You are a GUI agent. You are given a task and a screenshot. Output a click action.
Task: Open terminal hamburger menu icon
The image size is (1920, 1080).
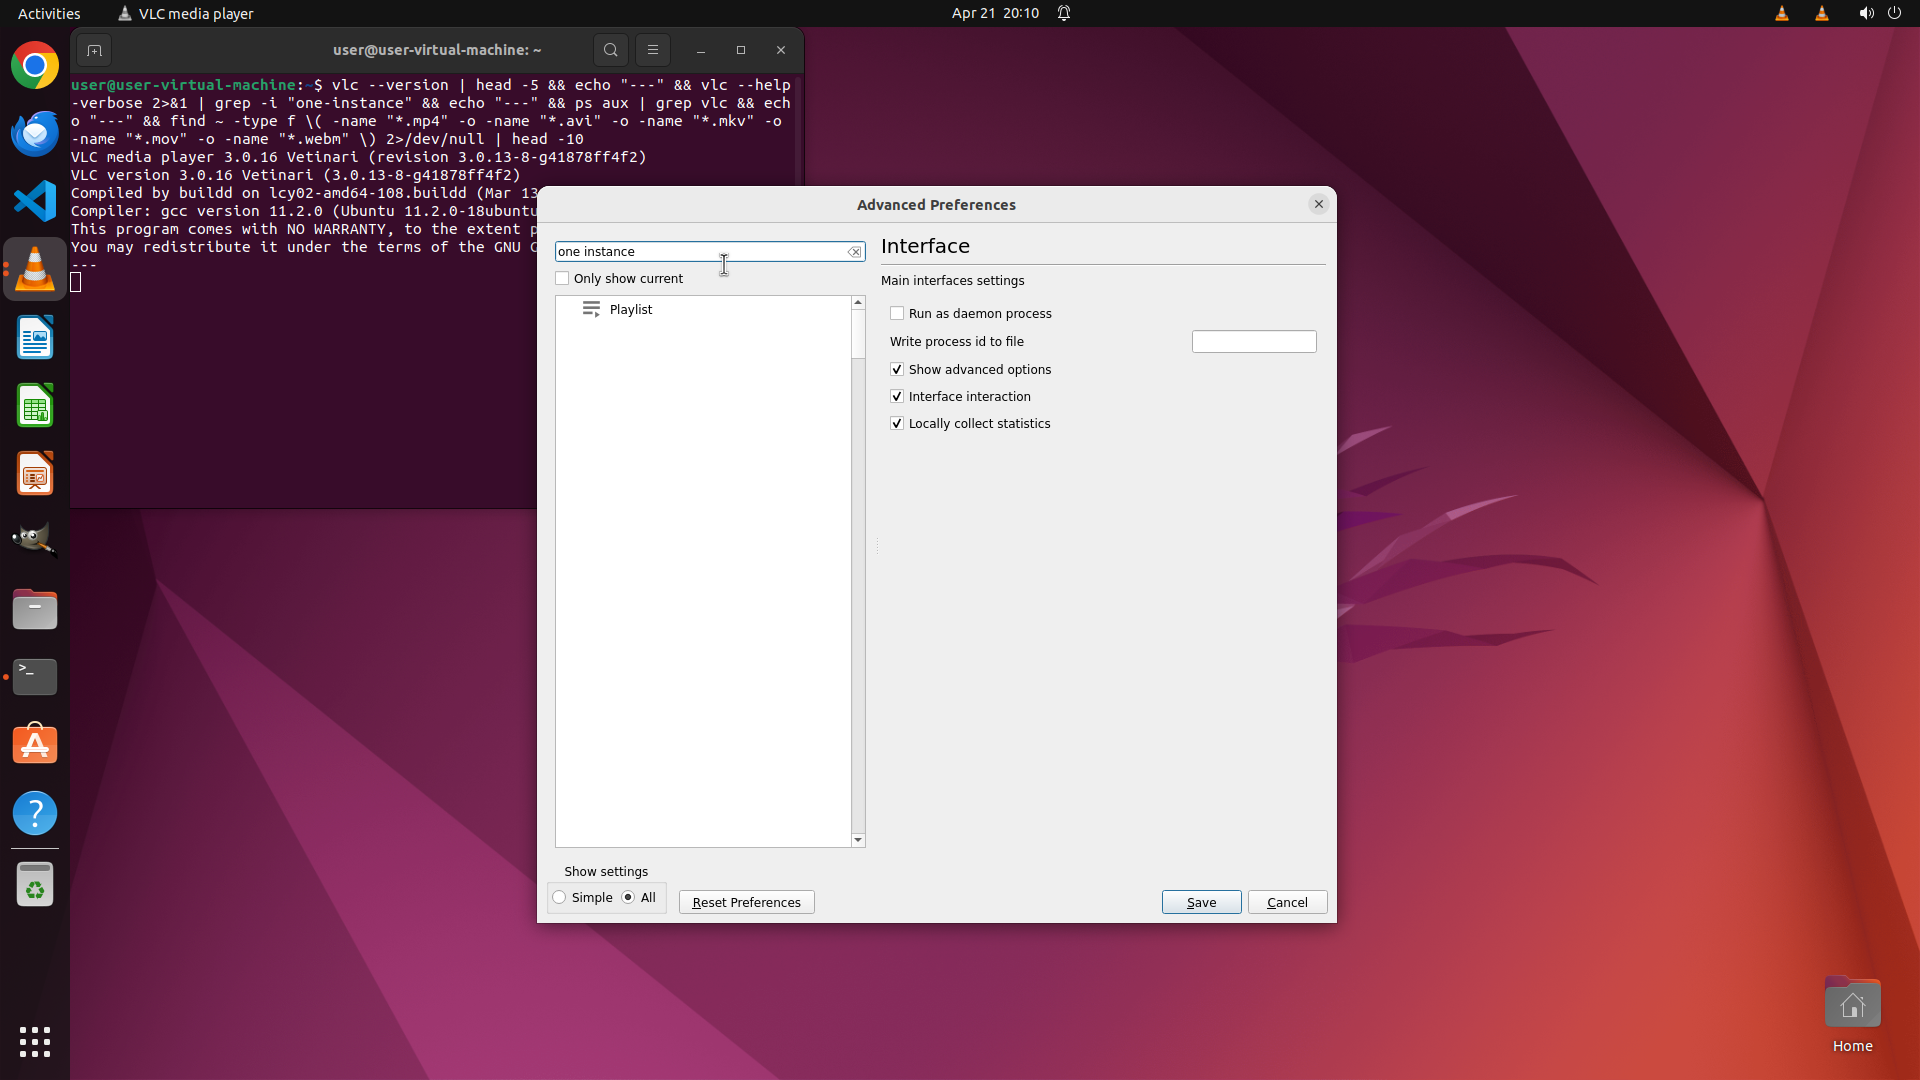pyautogui.click(x=652, y=50)
